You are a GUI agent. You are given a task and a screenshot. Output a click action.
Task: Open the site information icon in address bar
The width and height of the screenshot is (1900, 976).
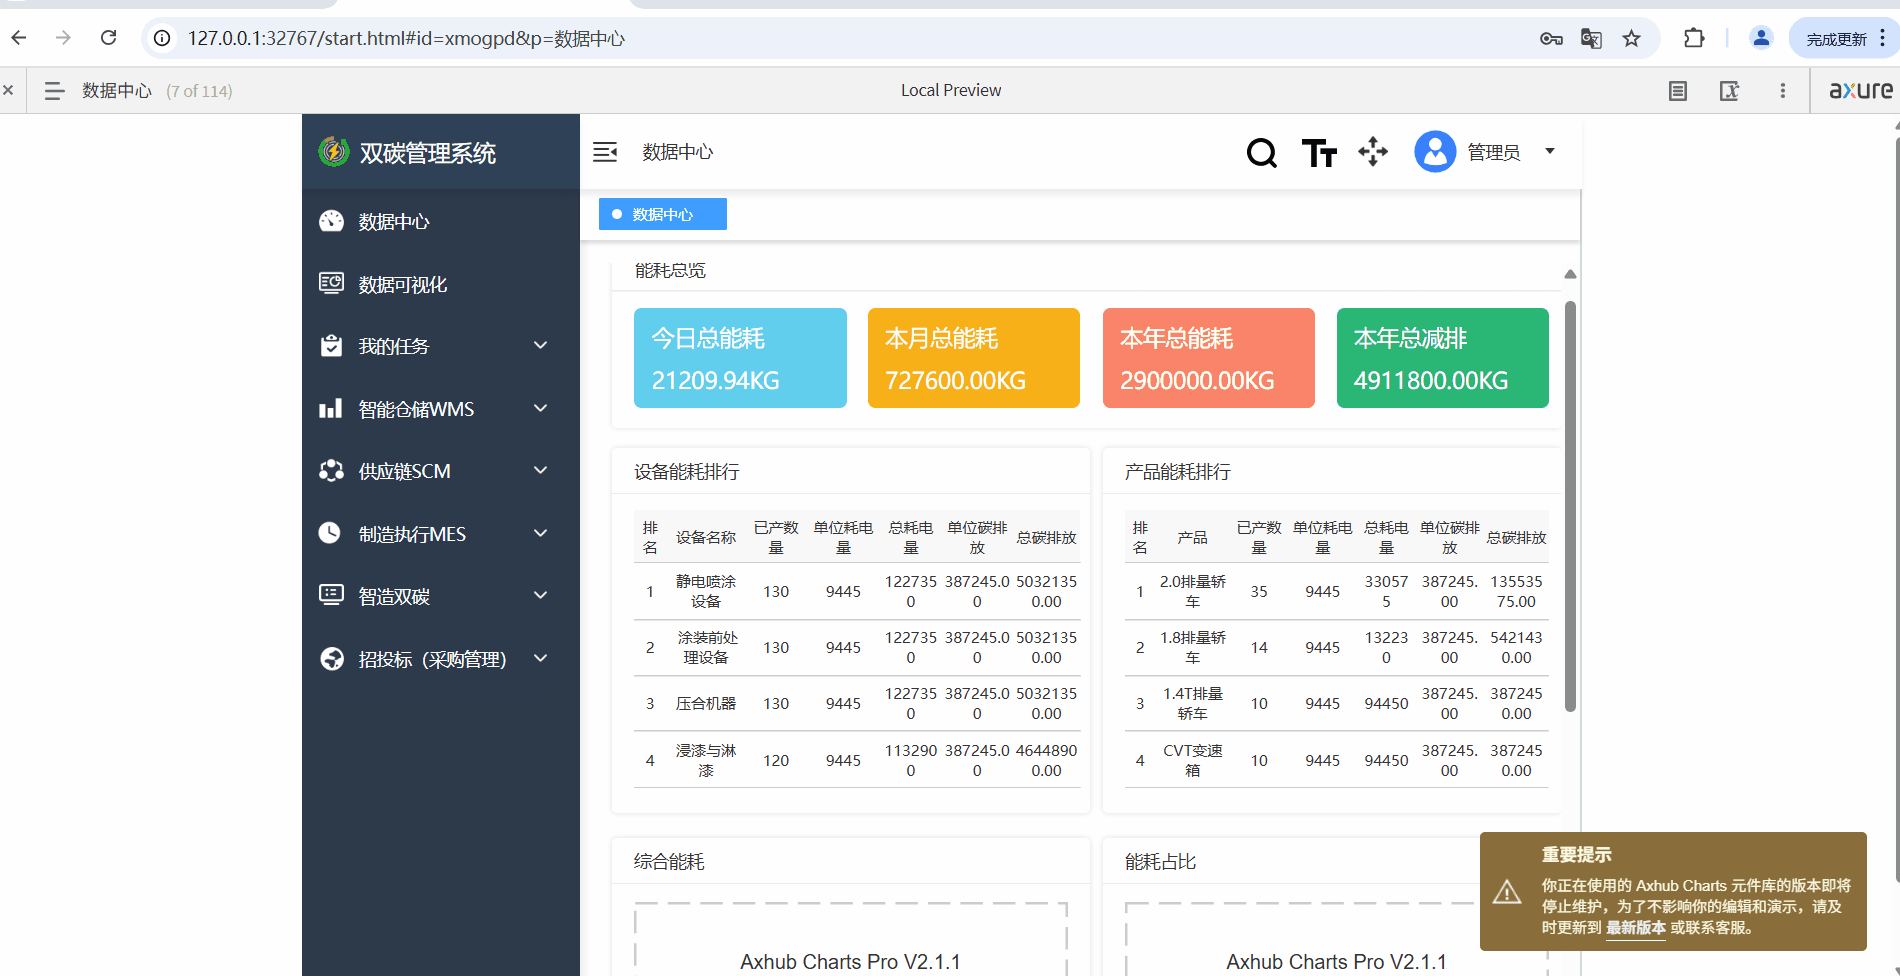162,38
